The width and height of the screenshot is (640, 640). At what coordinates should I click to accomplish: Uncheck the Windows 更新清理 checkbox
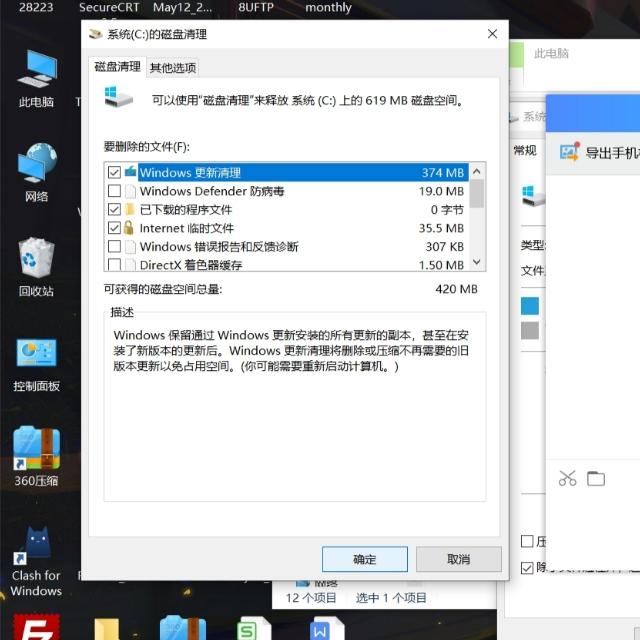click(114, 172)
